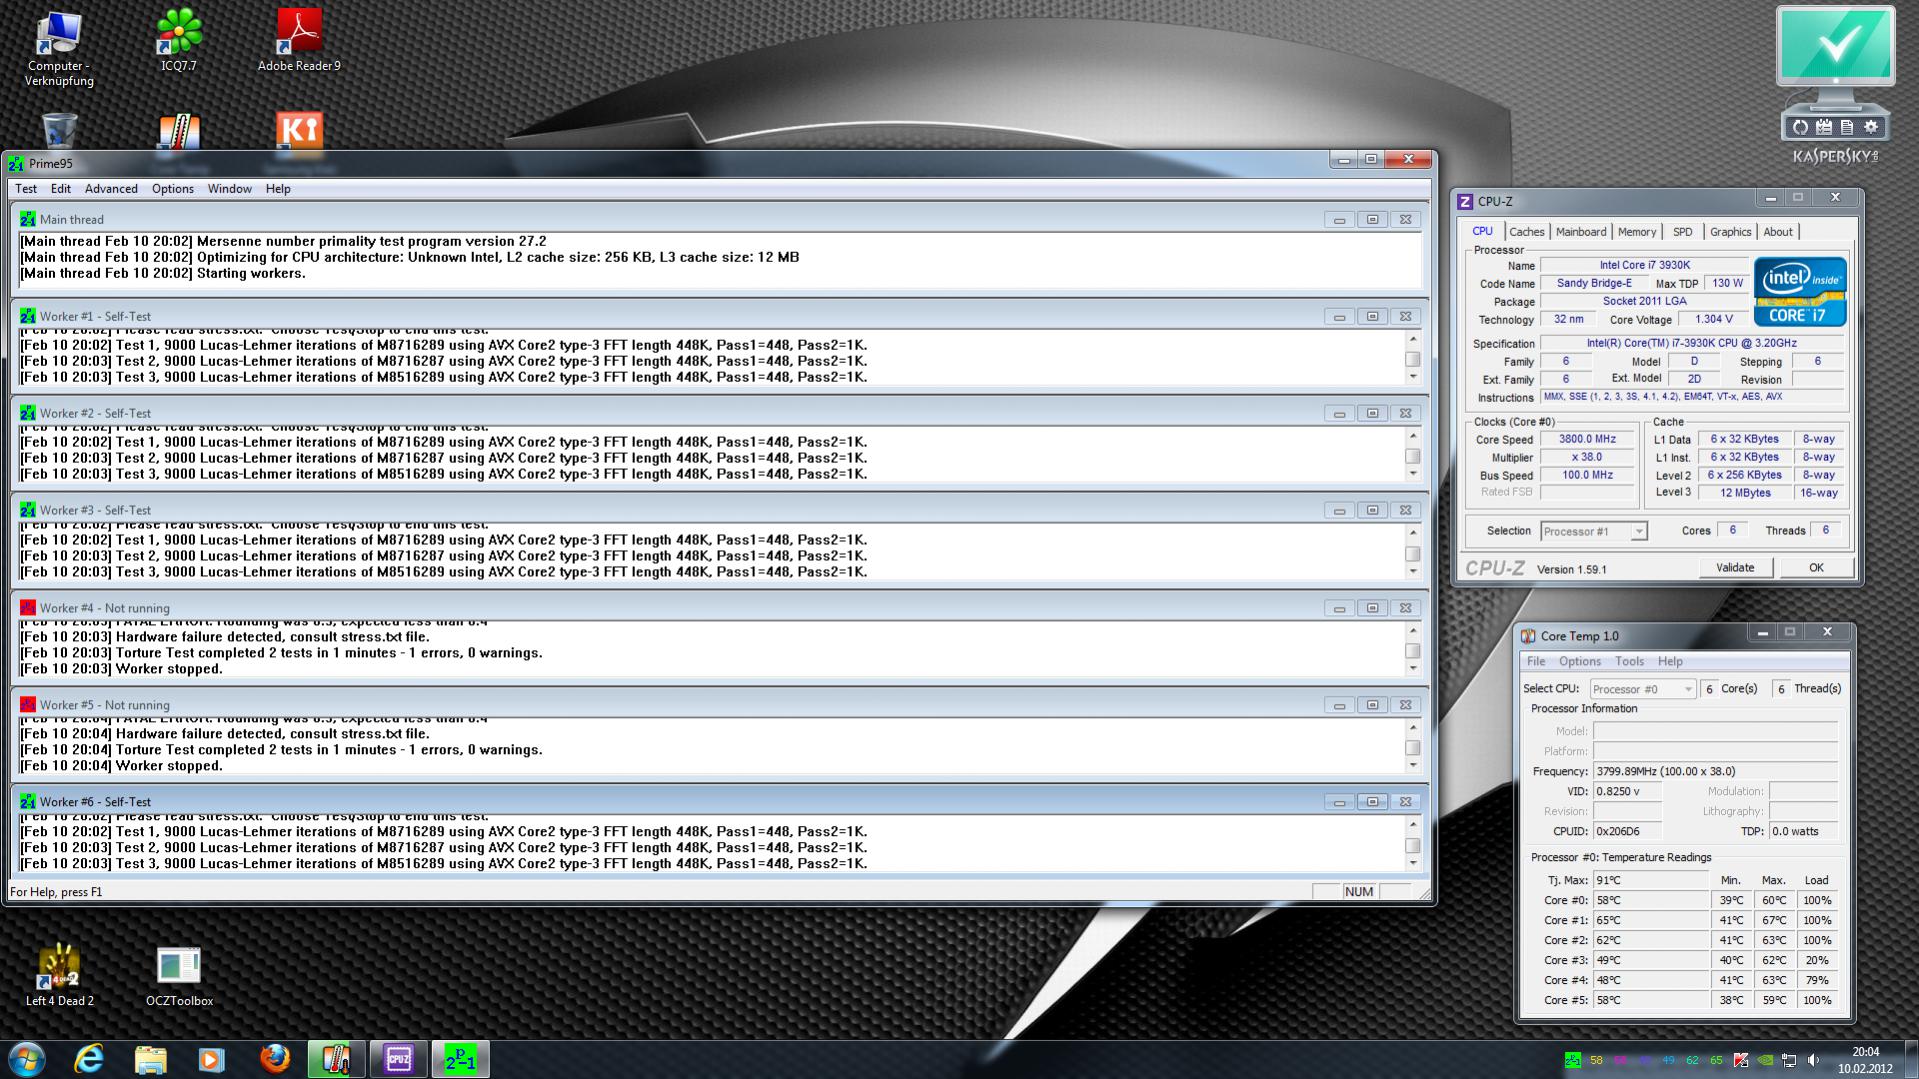Switch to the Mainboard tab in CPU-Z
Screen dimensions: 1919x1079
[1581, 232]
